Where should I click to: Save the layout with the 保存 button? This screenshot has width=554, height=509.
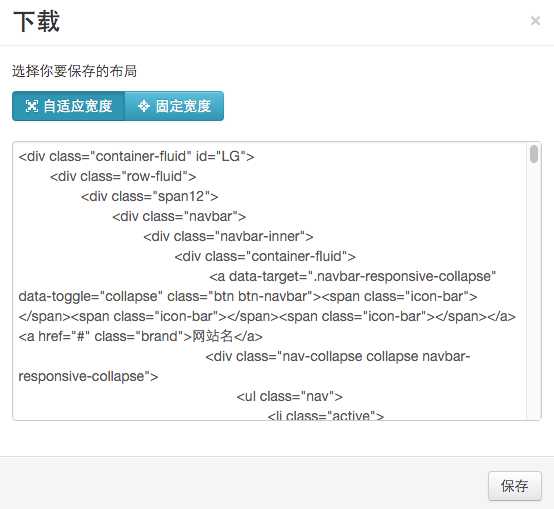pyautogui.click(x=514, y=486)
